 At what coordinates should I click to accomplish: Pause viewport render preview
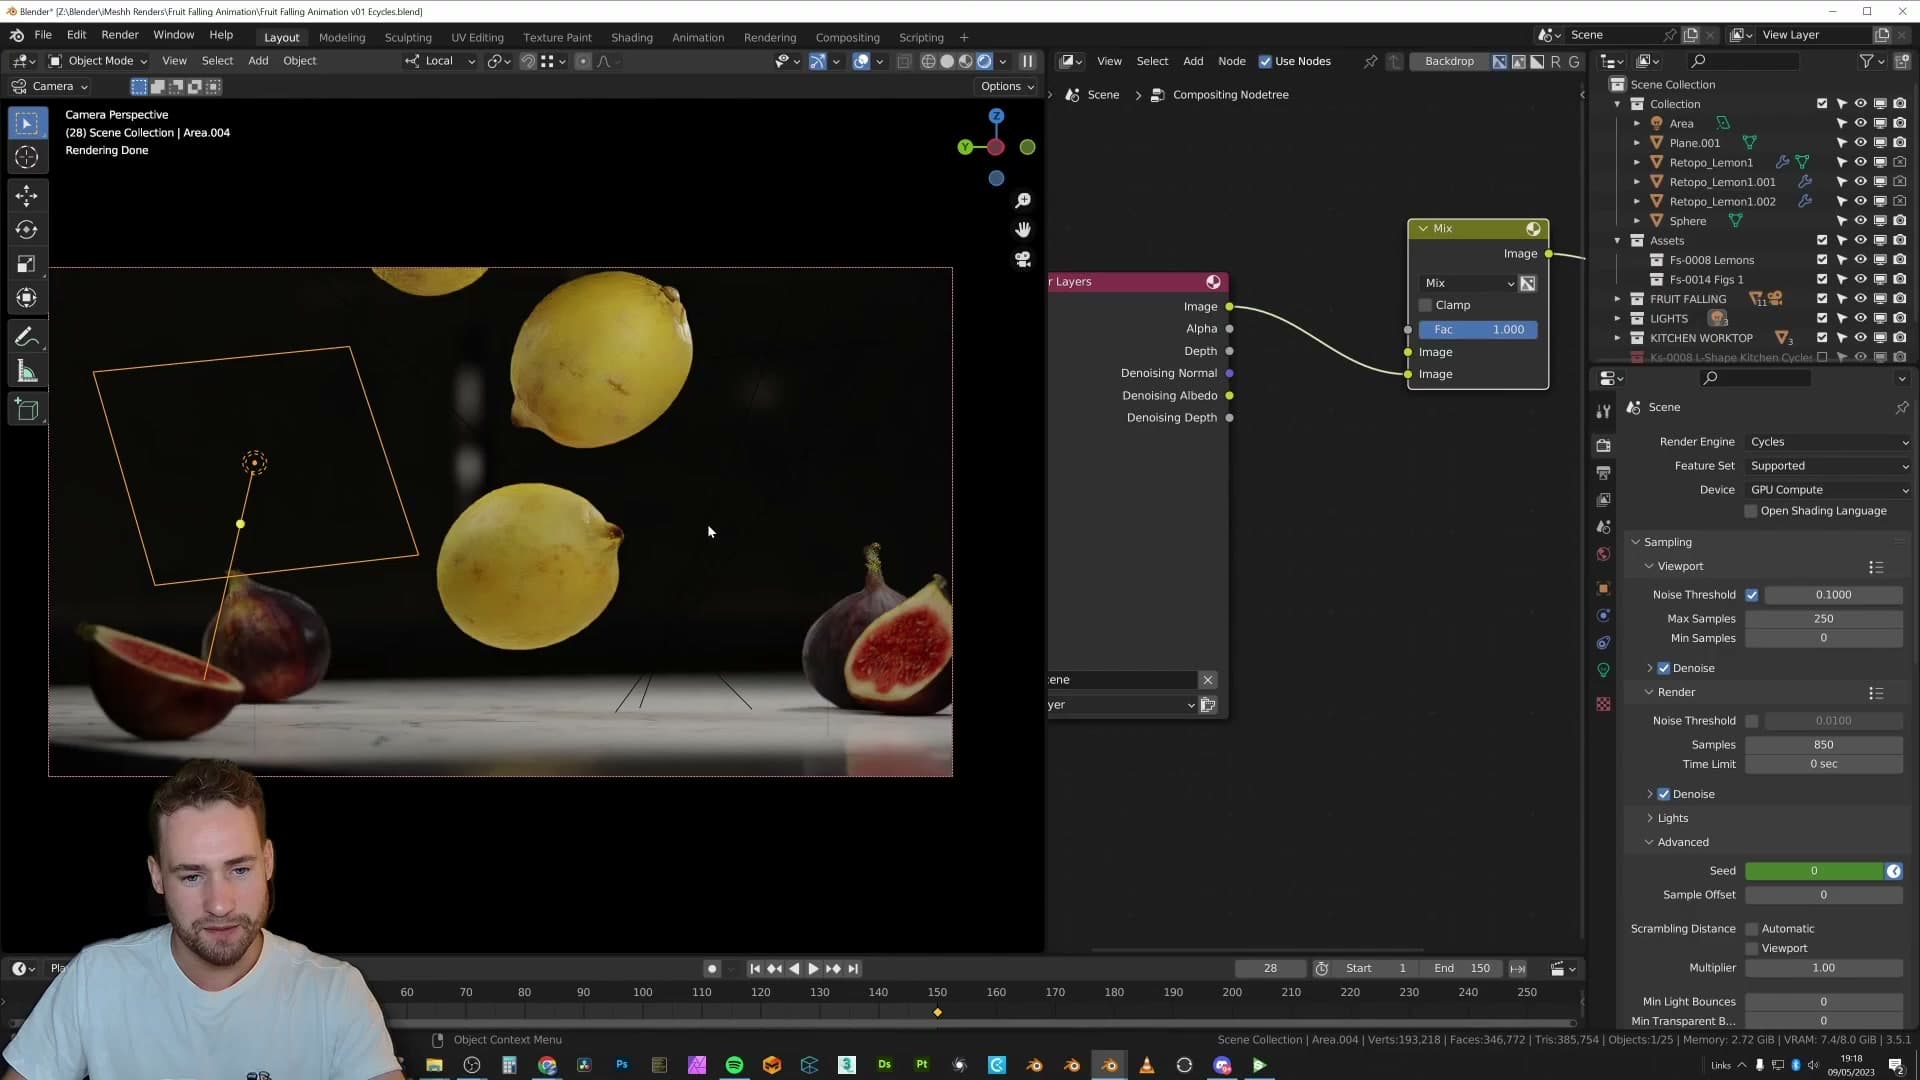point(1027,61)
